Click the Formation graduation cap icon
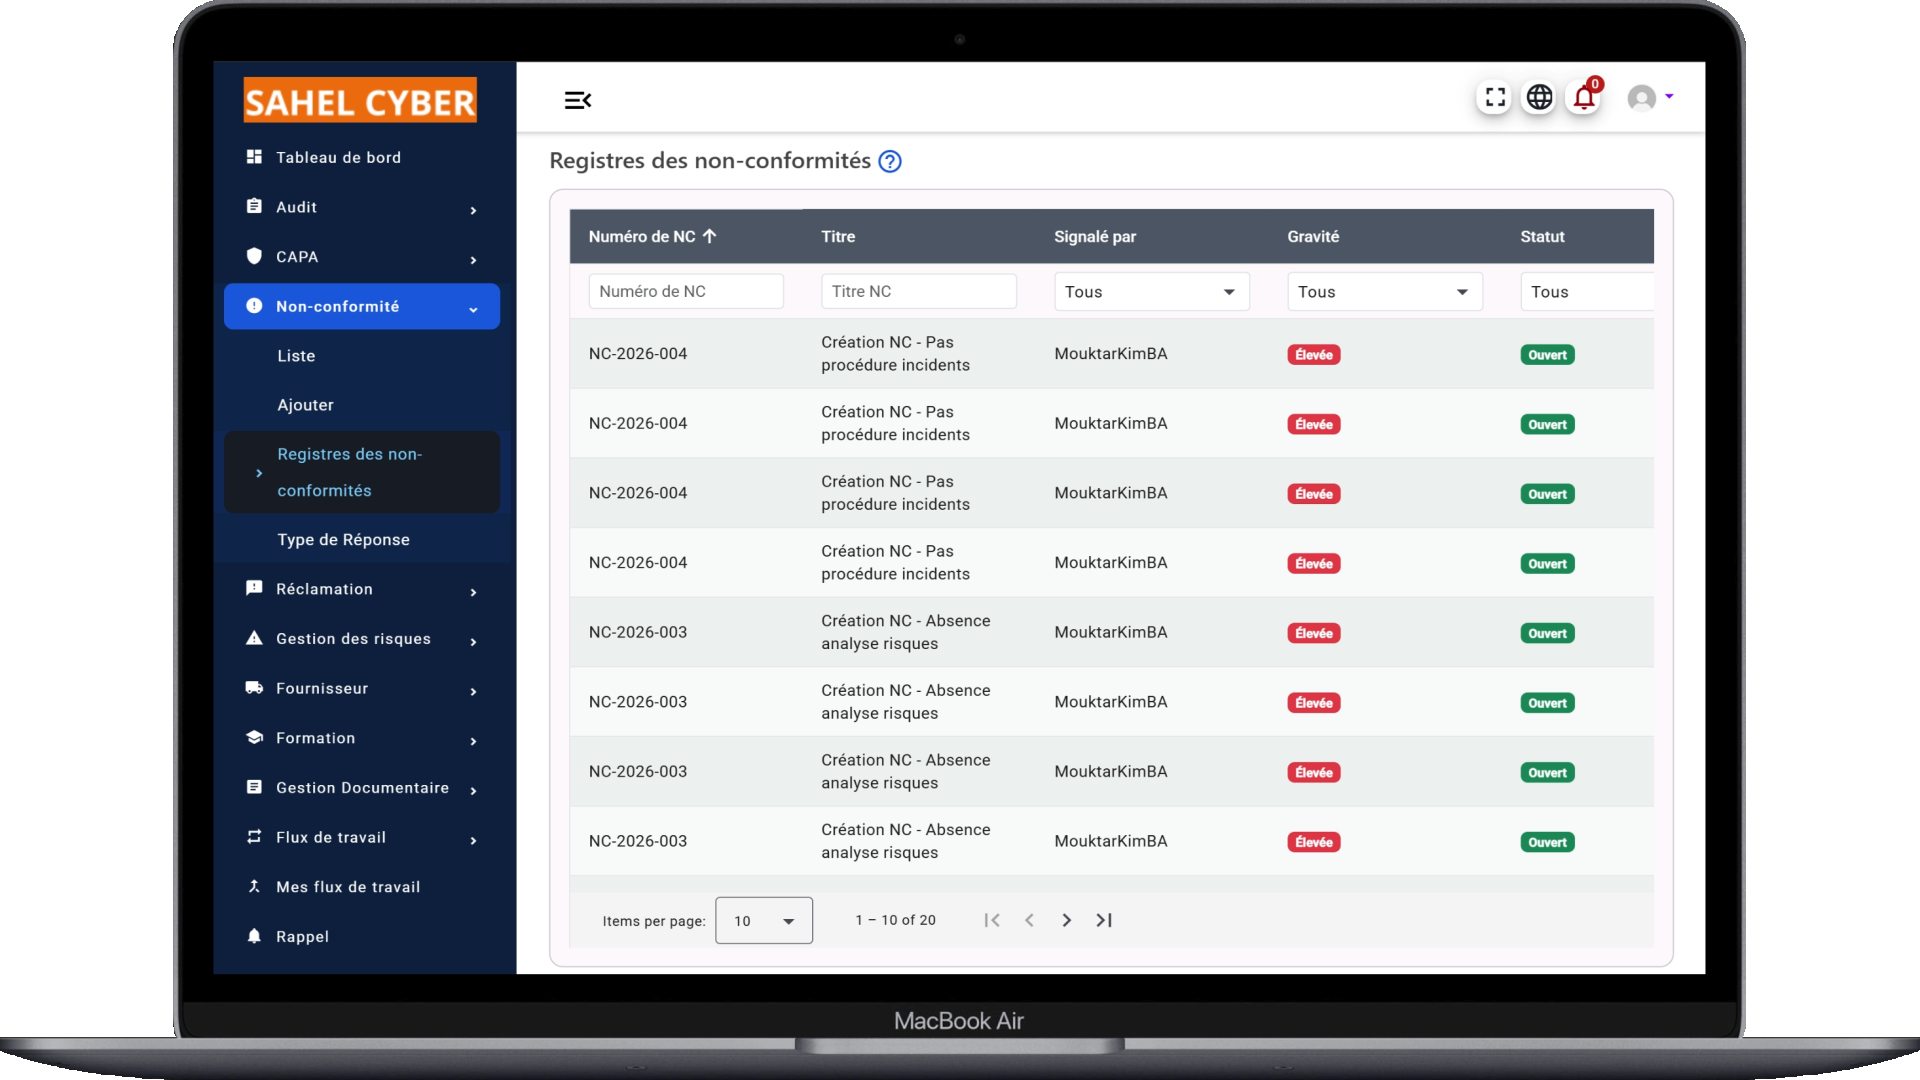 (254, 737)
